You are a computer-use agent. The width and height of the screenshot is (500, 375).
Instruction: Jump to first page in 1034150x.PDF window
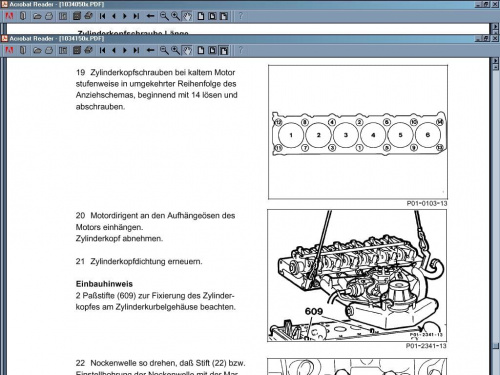[102, 50]
